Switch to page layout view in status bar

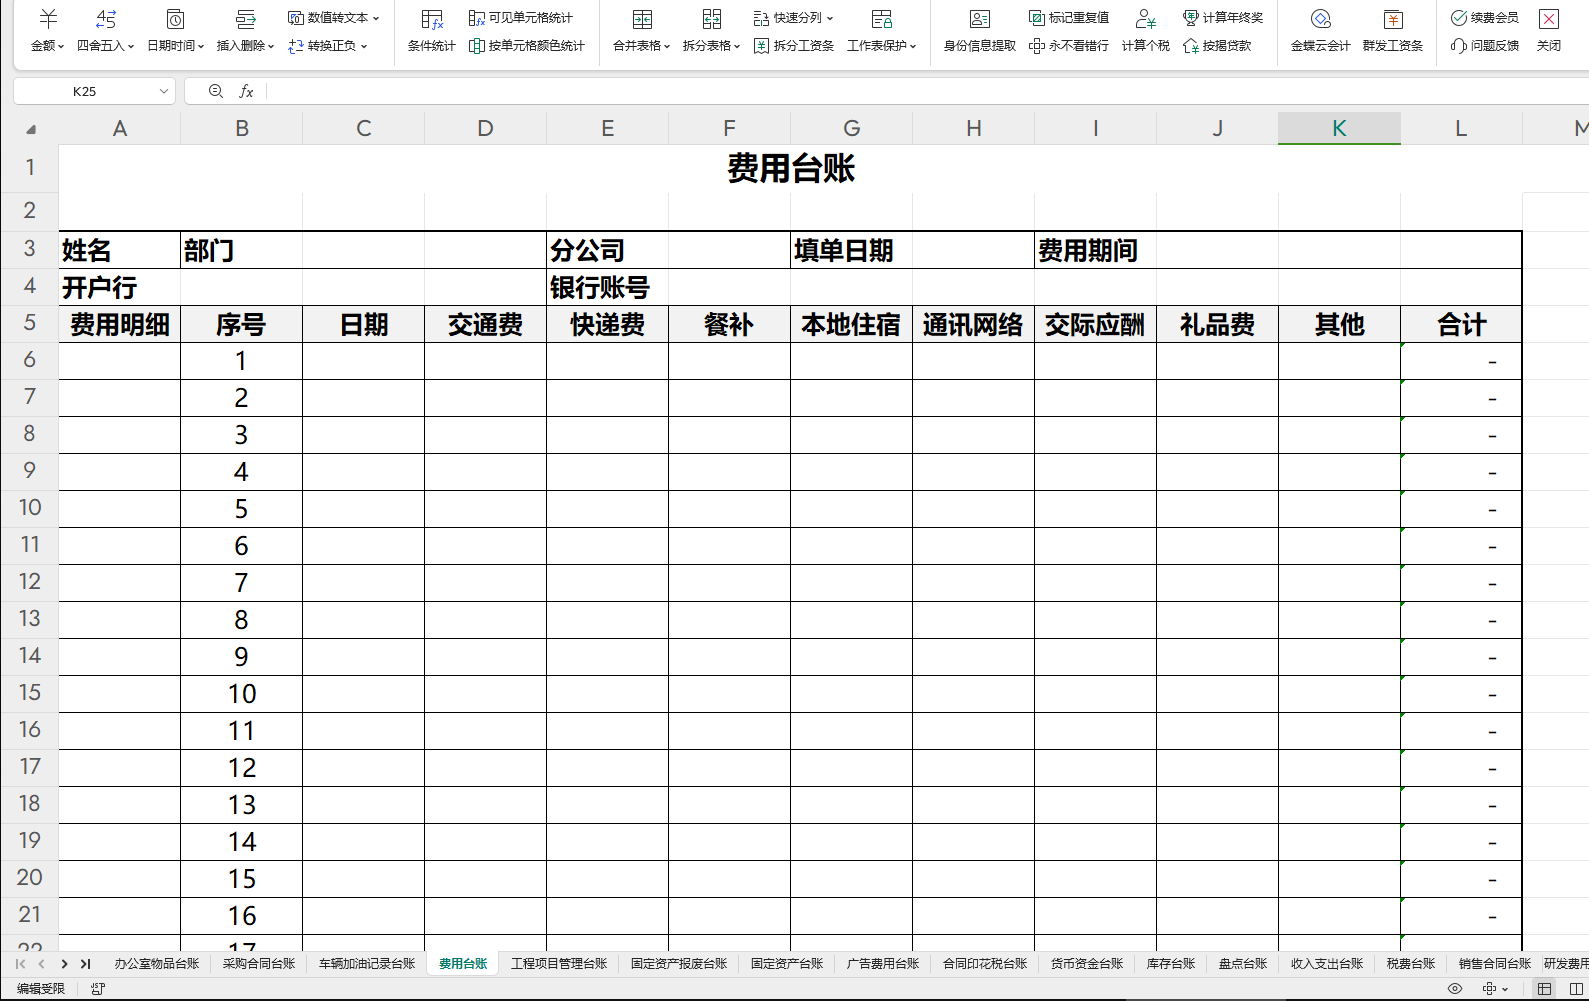click(1577, 989)
